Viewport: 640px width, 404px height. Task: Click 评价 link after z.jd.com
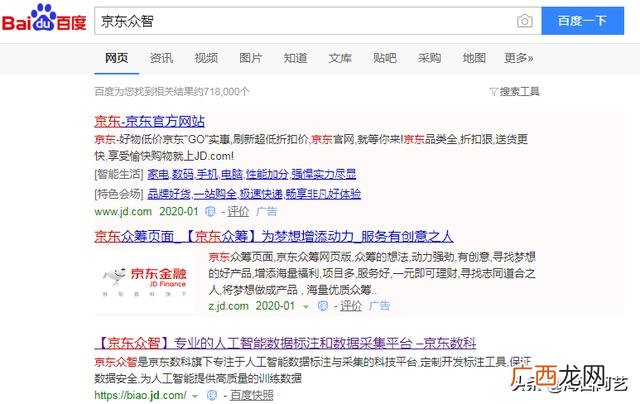(351, 306)
